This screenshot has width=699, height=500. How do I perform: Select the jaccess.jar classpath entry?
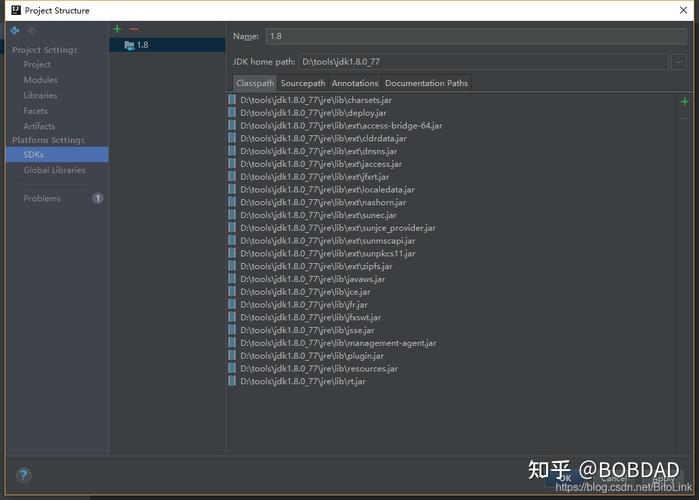coord(321,164)
